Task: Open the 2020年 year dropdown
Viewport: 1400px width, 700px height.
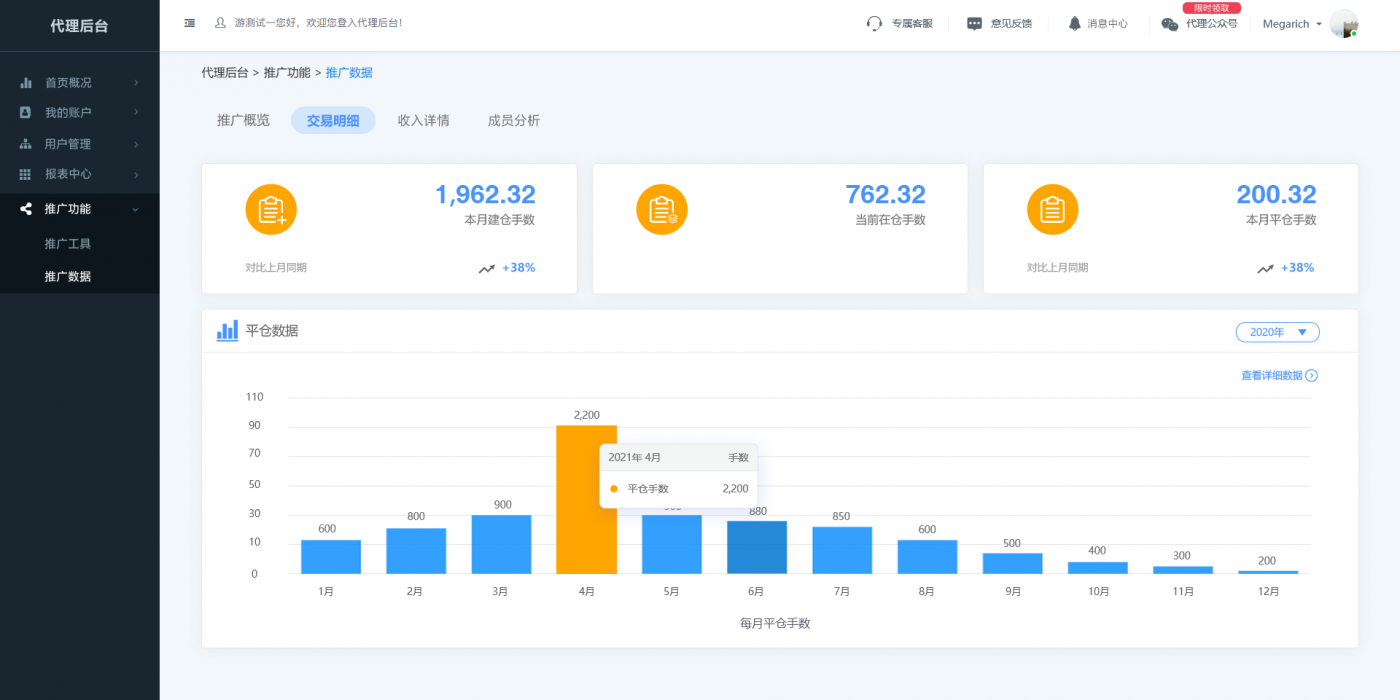Action: (x=1278, y=332)
